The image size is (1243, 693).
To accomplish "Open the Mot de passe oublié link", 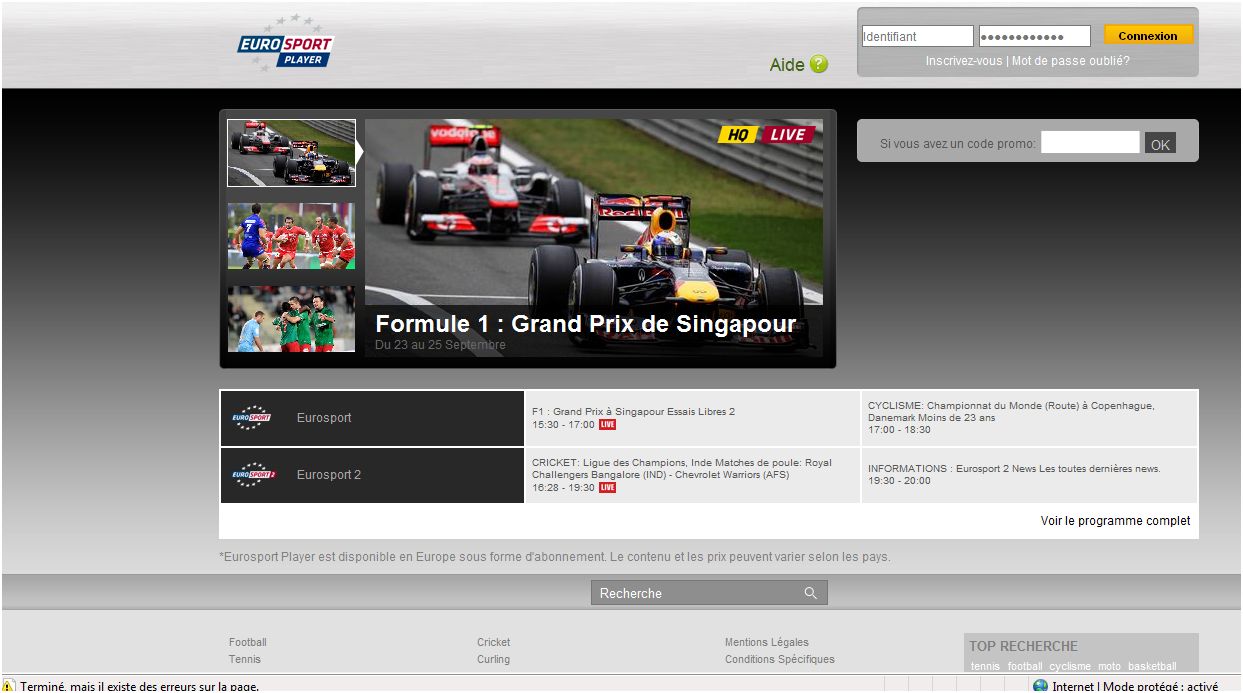I will click(1071, 61).
